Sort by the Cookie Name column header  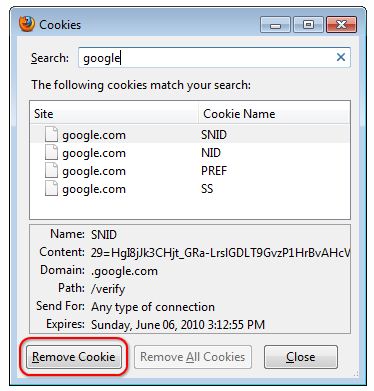[x=274, y=114]
